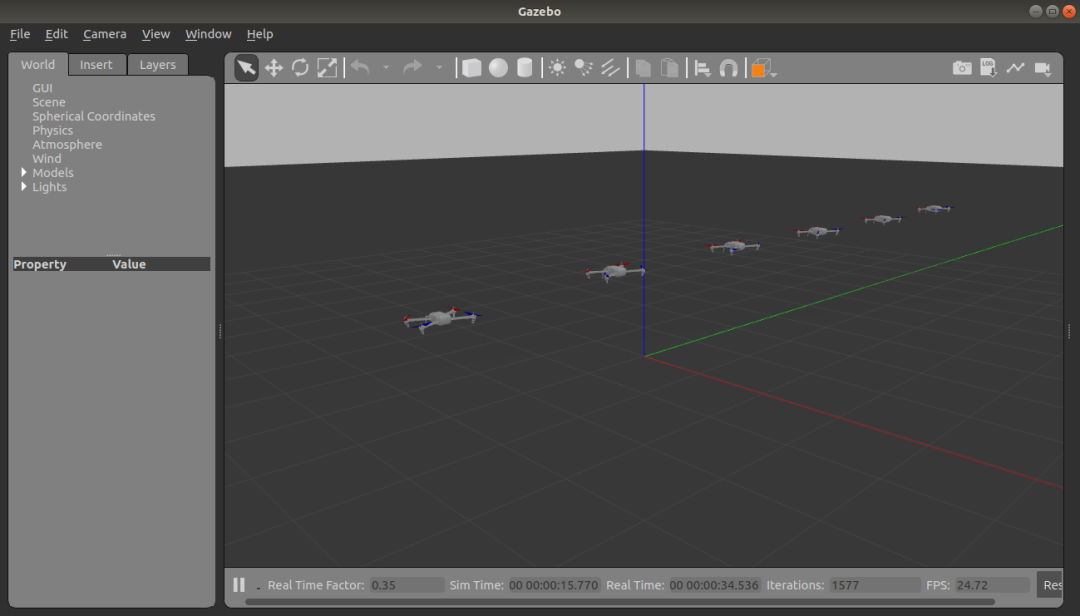The image size is (1080, 616).
Task: Click the Real Time value field
Action: (x=714, y=585)
